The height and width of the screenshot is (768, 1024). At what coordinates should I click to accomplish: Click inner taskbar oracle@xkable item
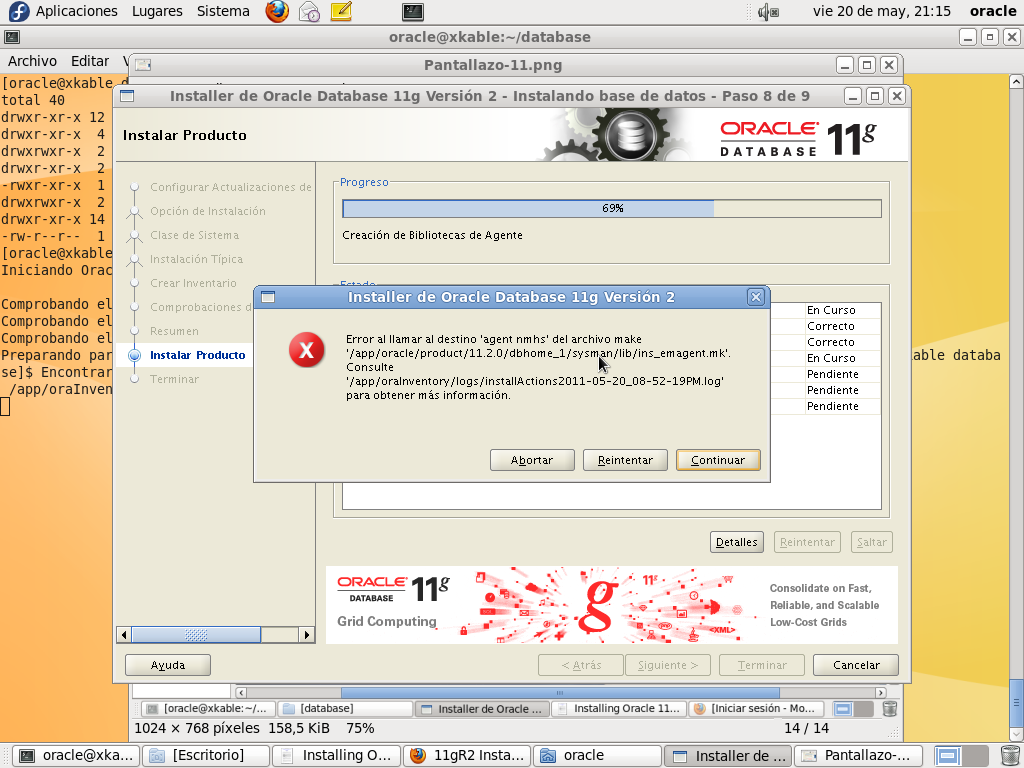tap(208, 709)
